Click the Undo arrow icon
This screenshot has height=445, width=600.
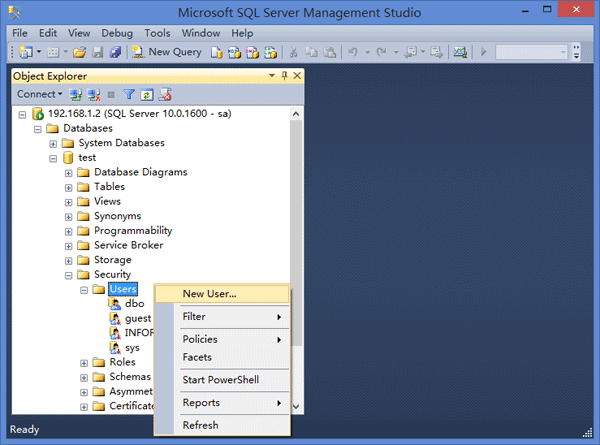click(x=353, y=52)
